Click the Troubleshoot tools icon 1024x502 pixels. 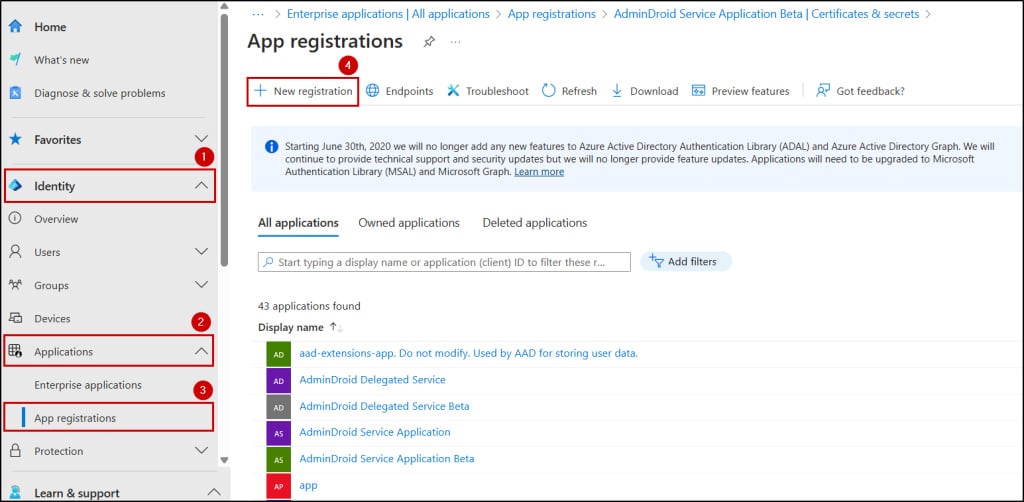[453, 91]
